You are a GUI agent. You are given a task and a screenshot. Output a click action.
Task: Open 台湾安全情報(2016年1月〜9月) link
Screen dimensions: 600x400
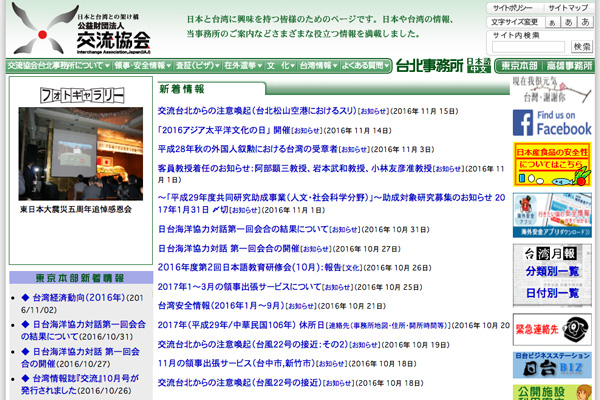pyautogui.click(x=221, y=305)
